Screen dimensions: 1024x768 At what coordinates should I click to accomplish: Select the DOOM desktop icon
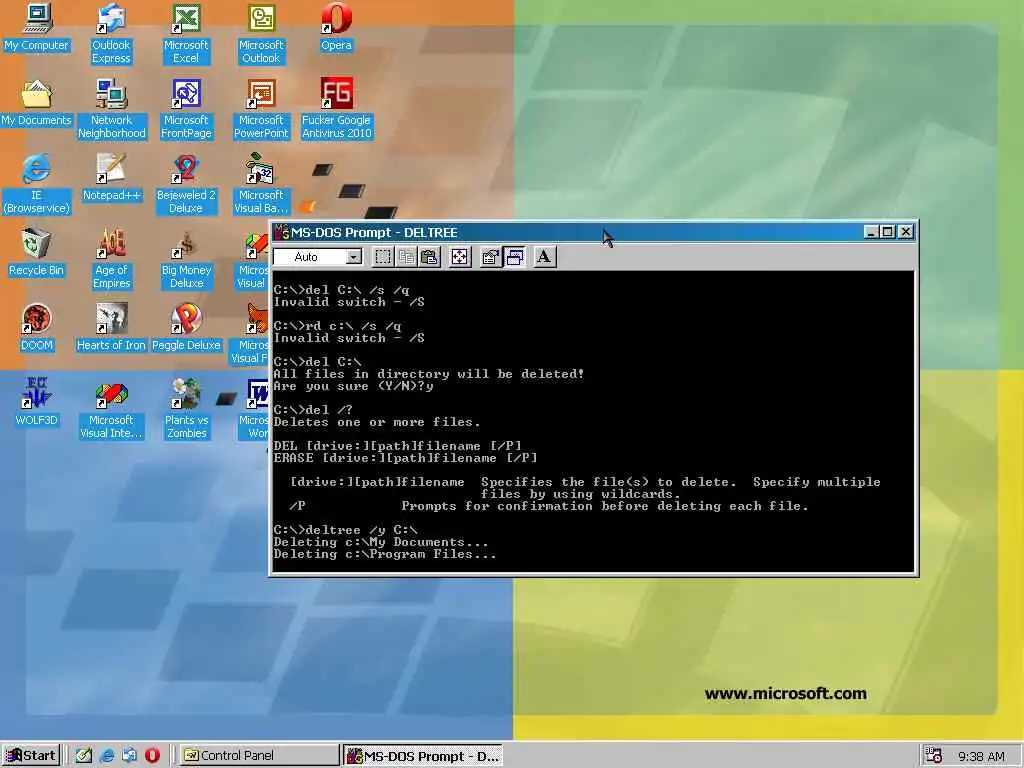pyautogui.click(x=37, y=327)
